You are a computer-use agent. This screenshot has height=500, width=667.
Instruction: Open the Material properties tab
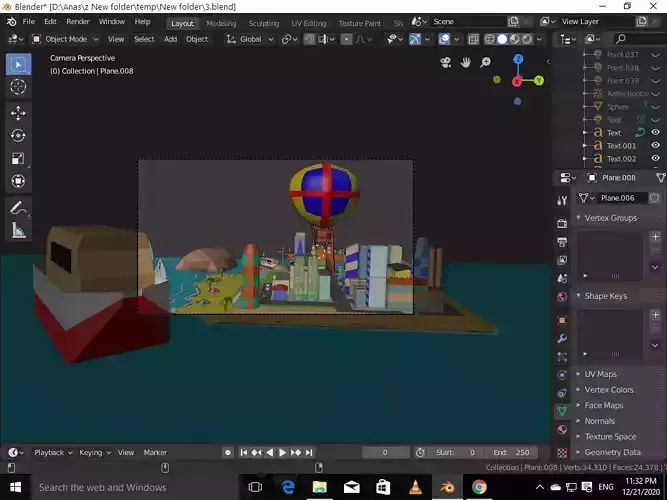click(562, 429)
